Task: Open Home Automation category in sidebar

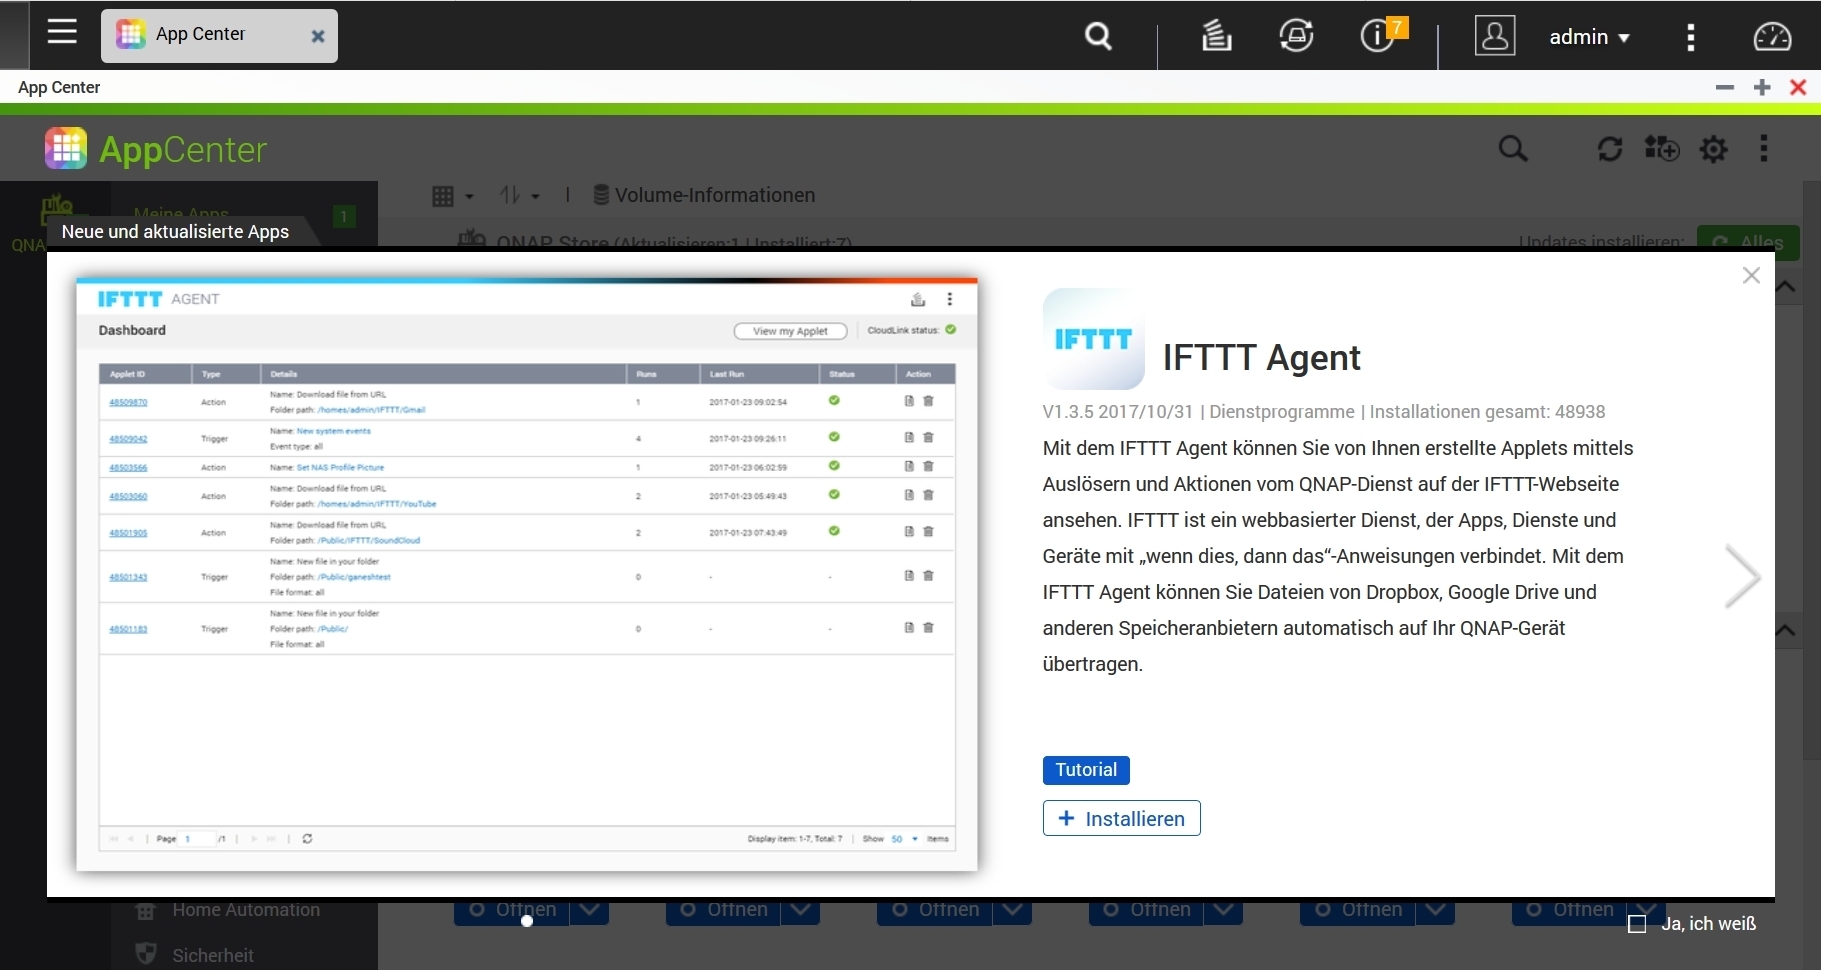Action: [228, 910]
